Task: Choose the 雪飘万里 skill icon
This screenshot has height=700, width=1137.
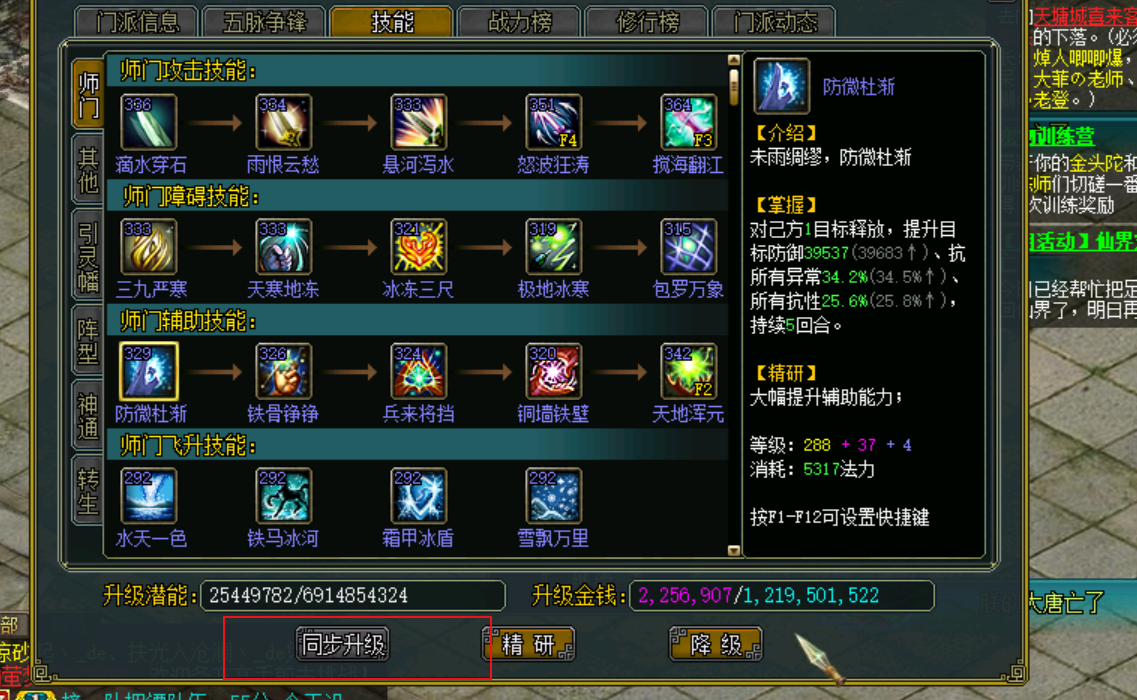Action: 553,495
